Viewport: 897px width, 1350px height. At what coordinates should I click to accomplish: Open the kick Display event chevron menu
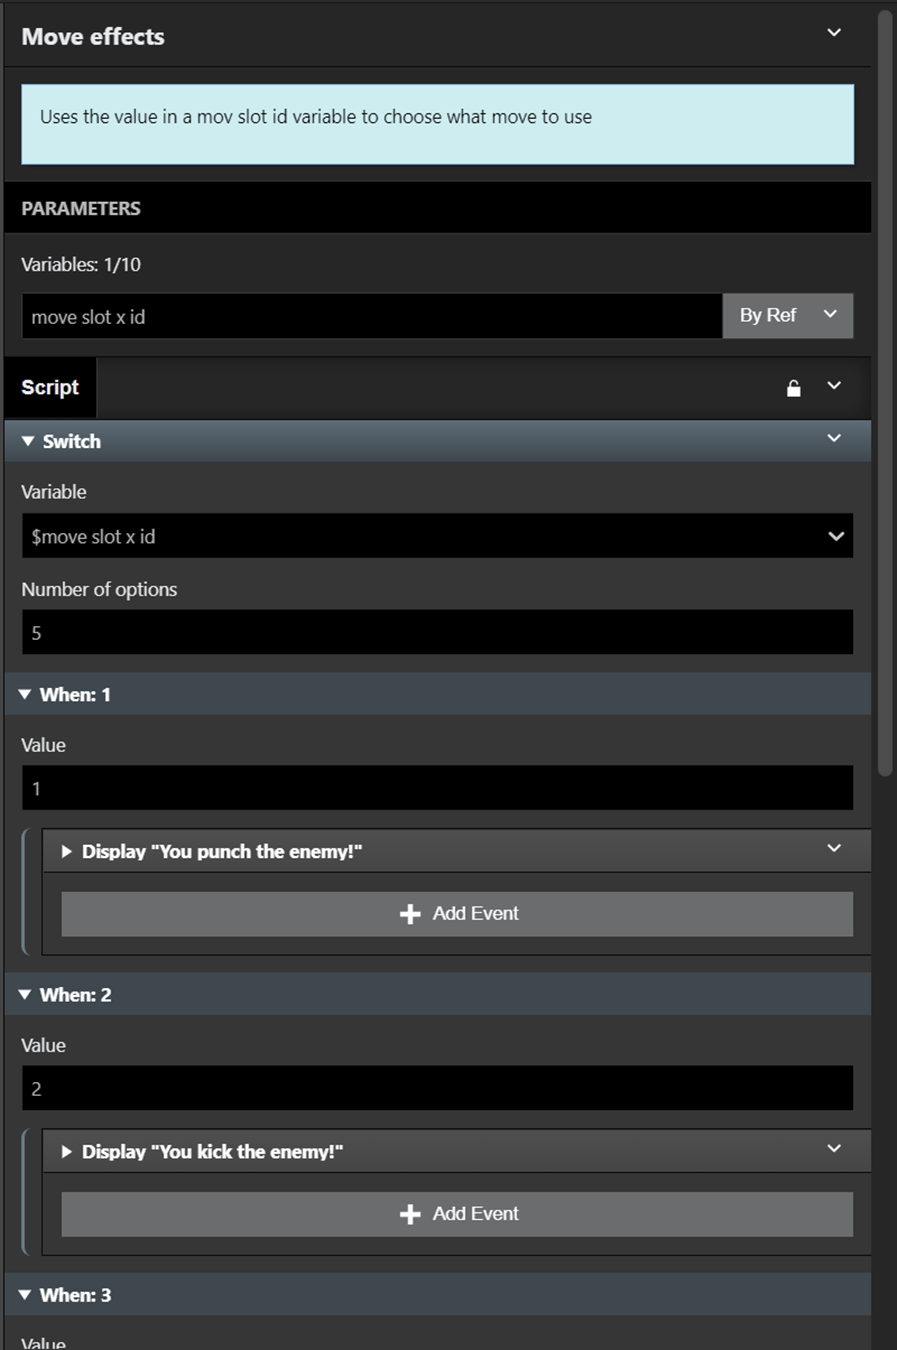(x=834, y=1149)
